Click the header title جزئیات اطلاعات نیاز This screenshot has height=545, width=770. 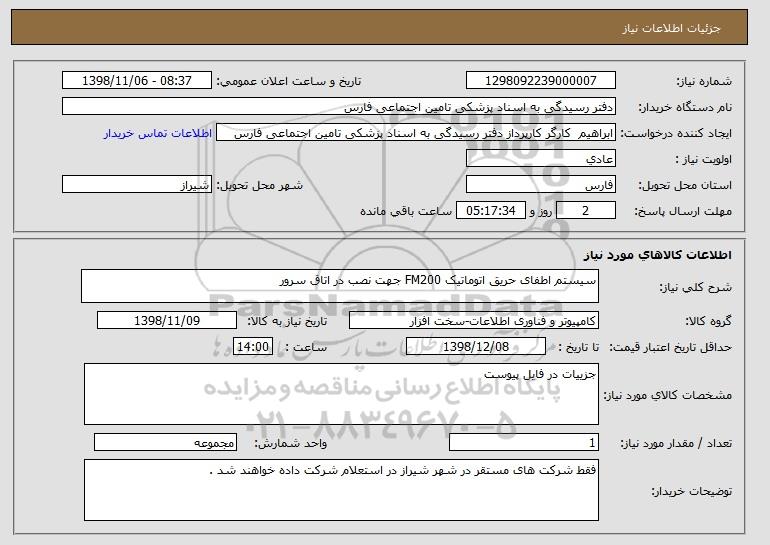click(671, 28)
